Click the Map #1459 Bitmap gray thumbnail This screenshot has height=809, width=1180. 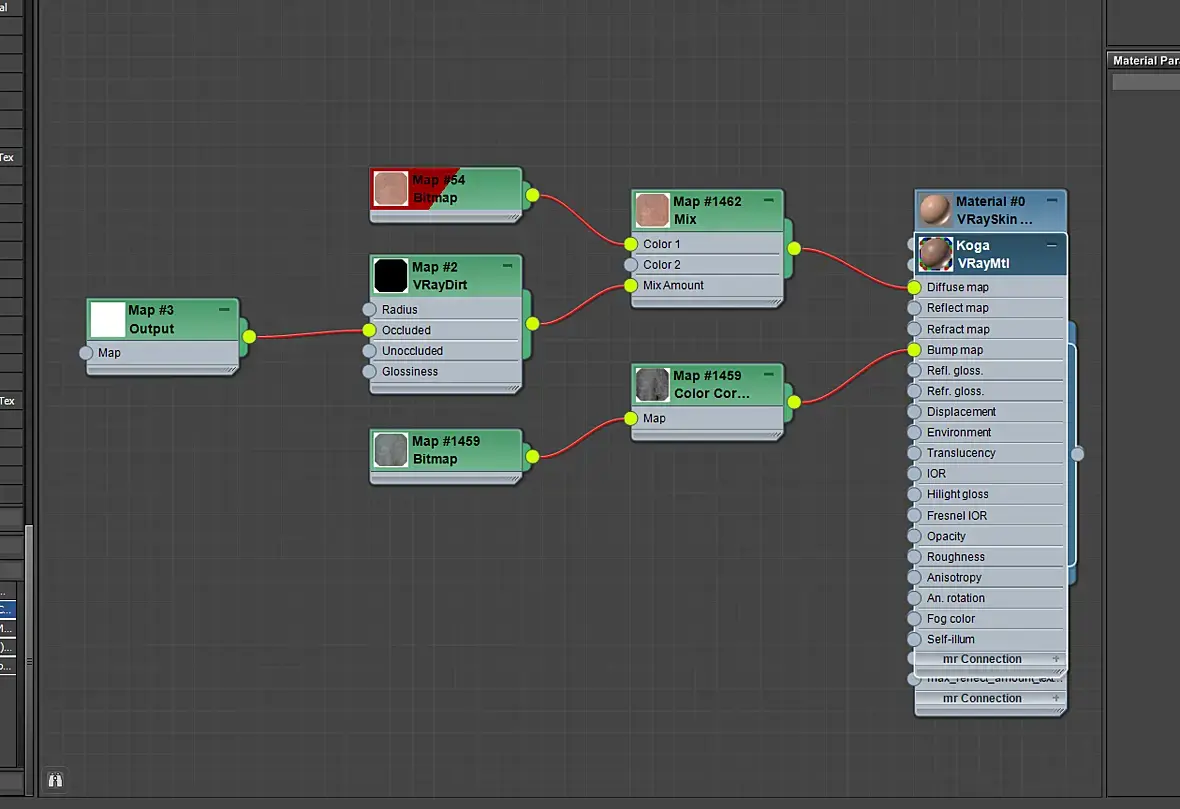click(x=391, y=449)
